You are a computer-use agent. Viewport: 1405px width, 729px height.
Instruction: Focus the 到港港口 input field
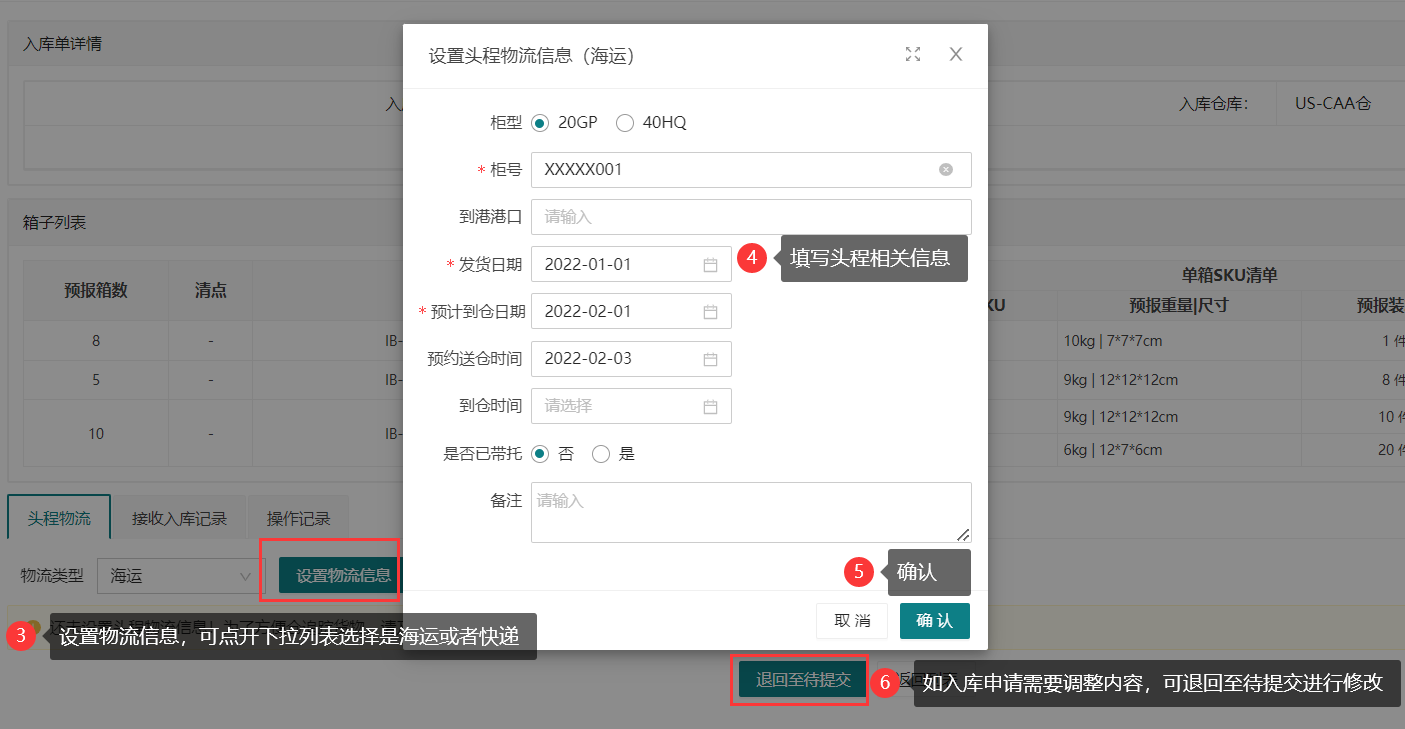750,217
